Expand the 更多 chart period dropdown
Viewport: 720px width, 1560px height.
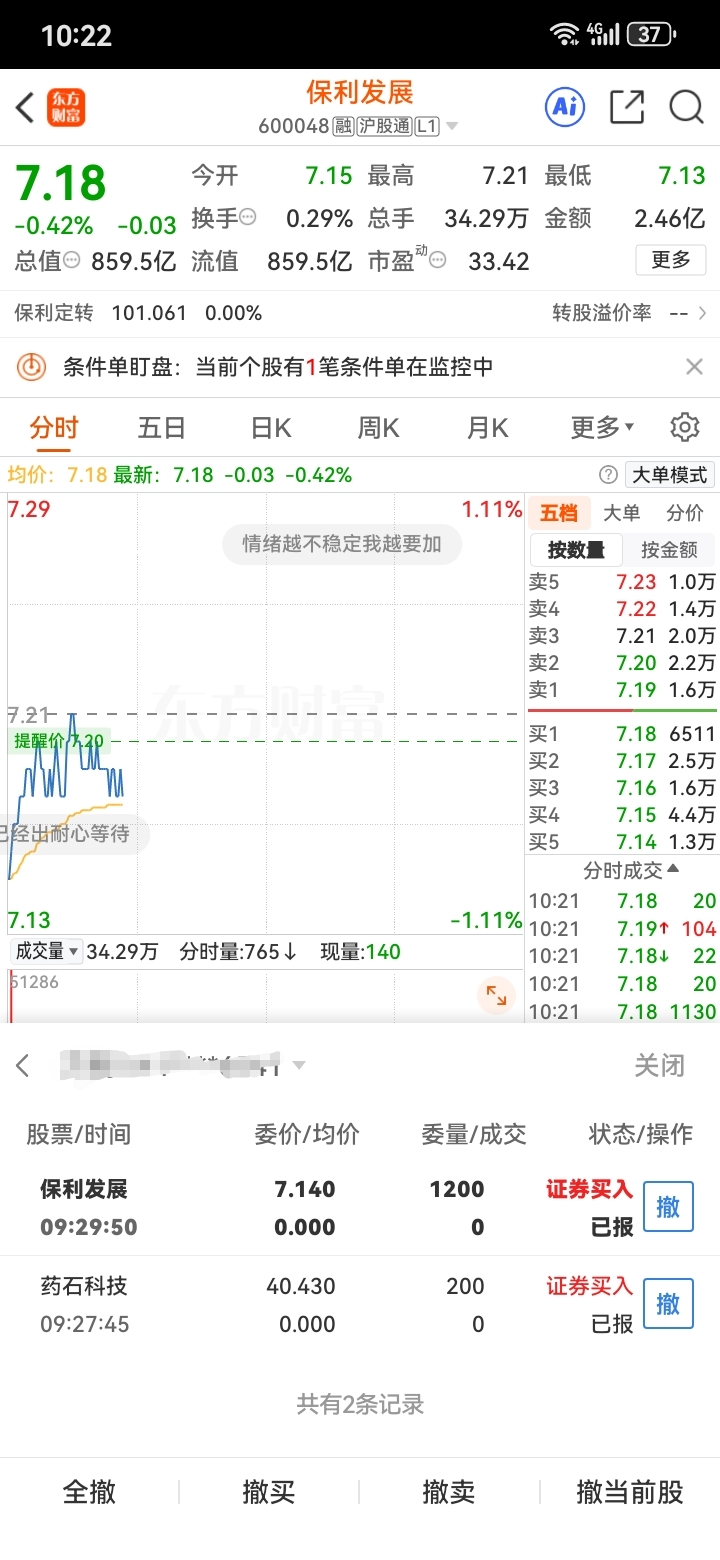tap(602, 428)
